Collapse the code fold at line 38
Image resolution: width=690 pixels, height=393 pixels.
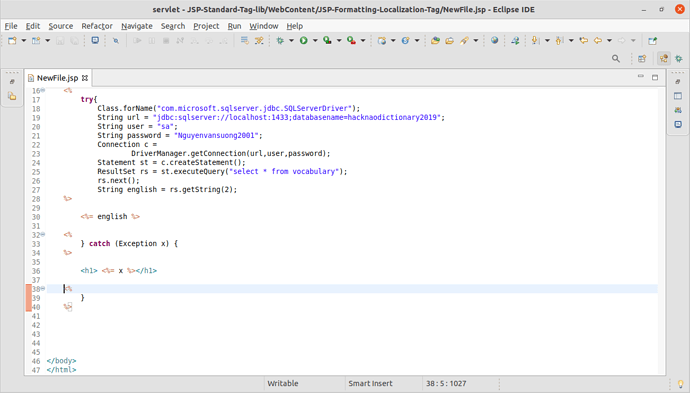tap(43, 289)
